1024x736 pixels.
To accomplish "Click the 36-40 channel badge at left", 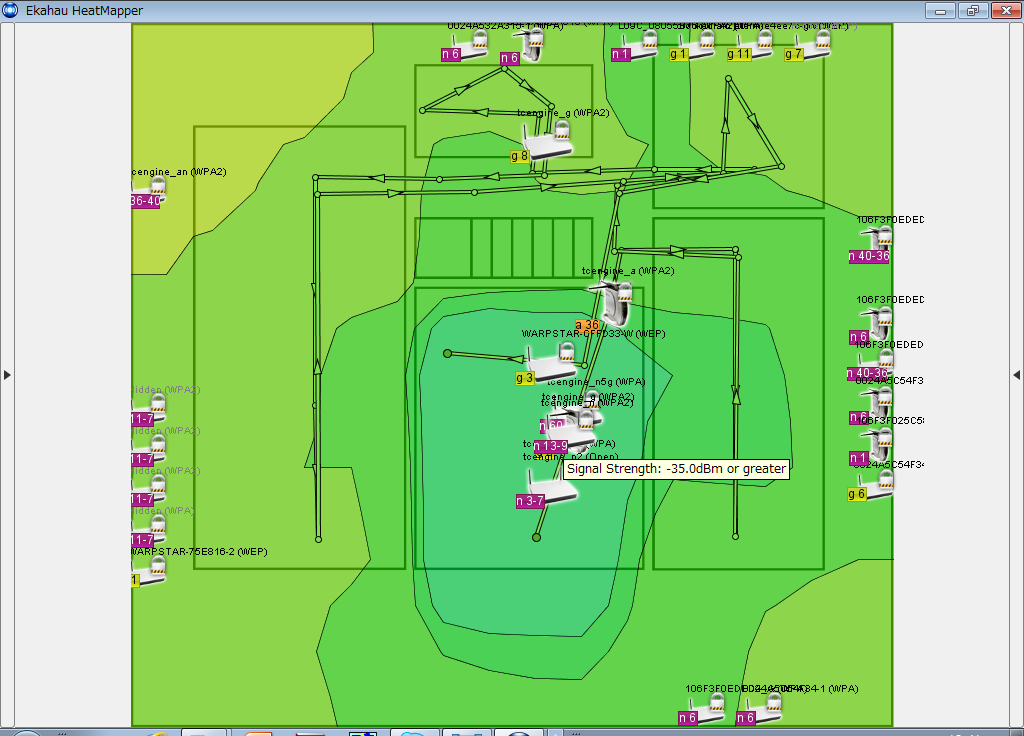I will (146, 201).
